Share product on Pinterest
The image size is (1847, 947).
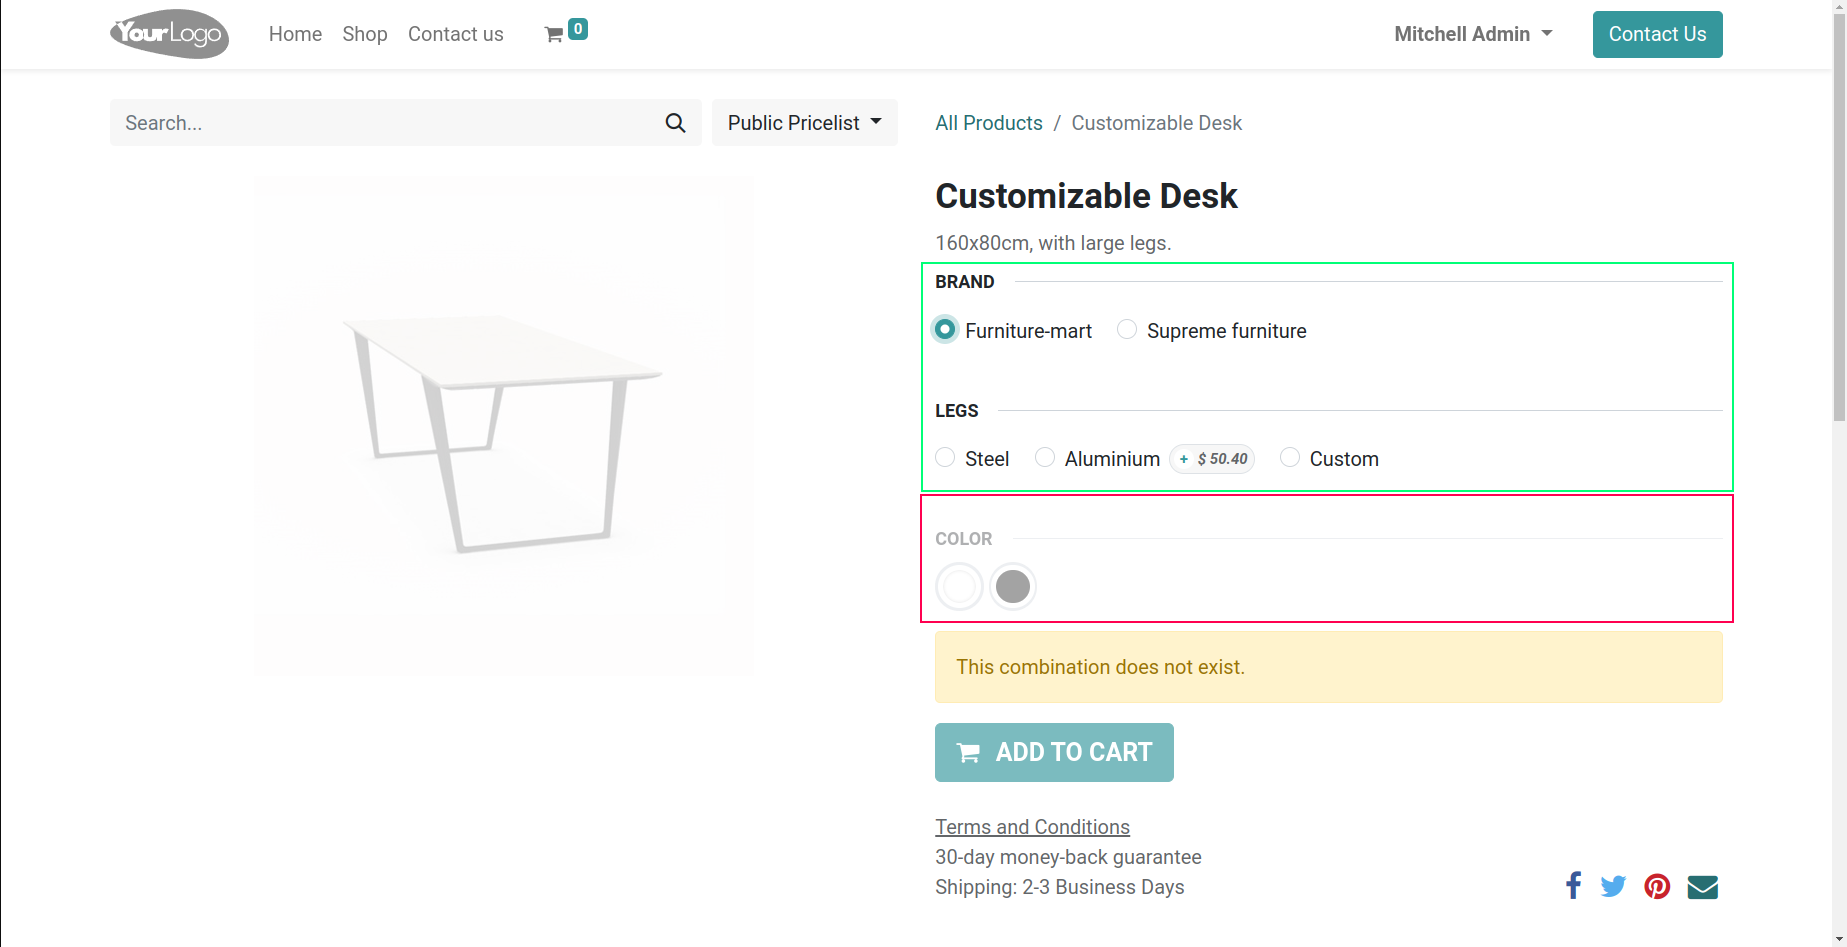click(x=1657, y=886)
